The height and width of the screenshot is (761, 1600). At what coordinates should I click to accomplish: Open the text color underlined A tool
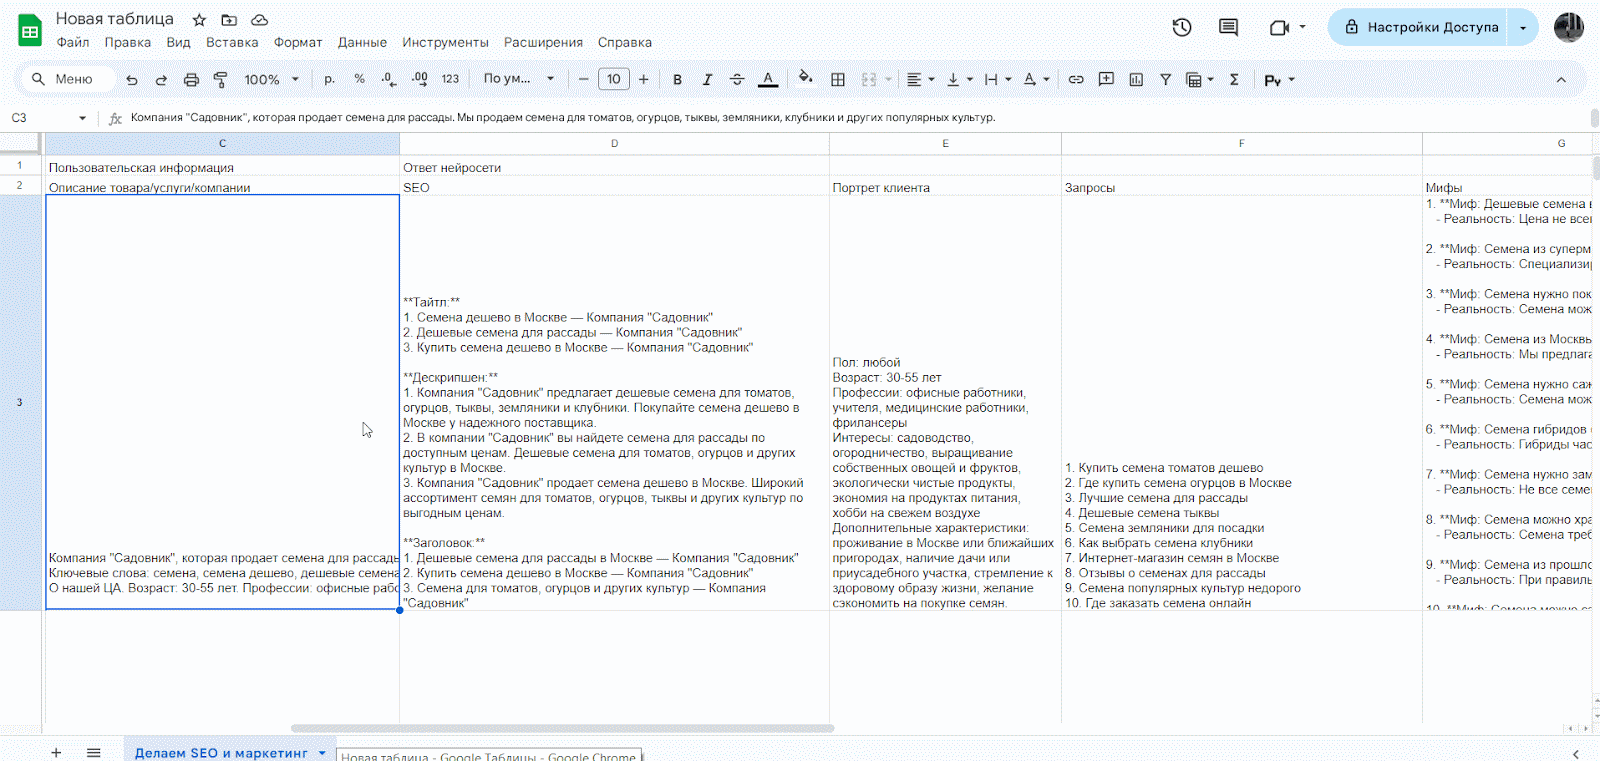tap(768, 79)
